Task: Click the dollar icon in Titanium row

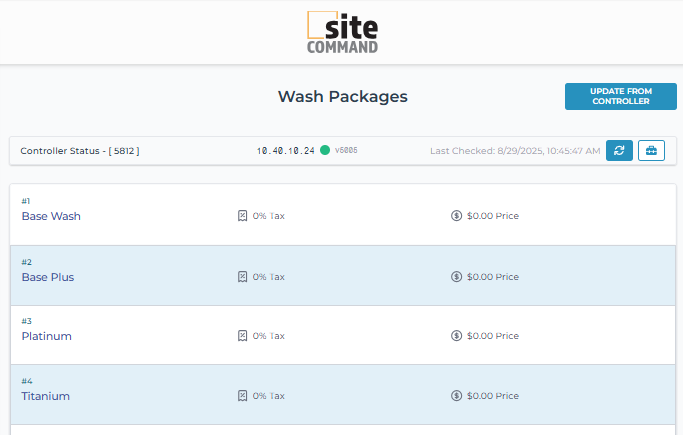Action: pos(456,396)
